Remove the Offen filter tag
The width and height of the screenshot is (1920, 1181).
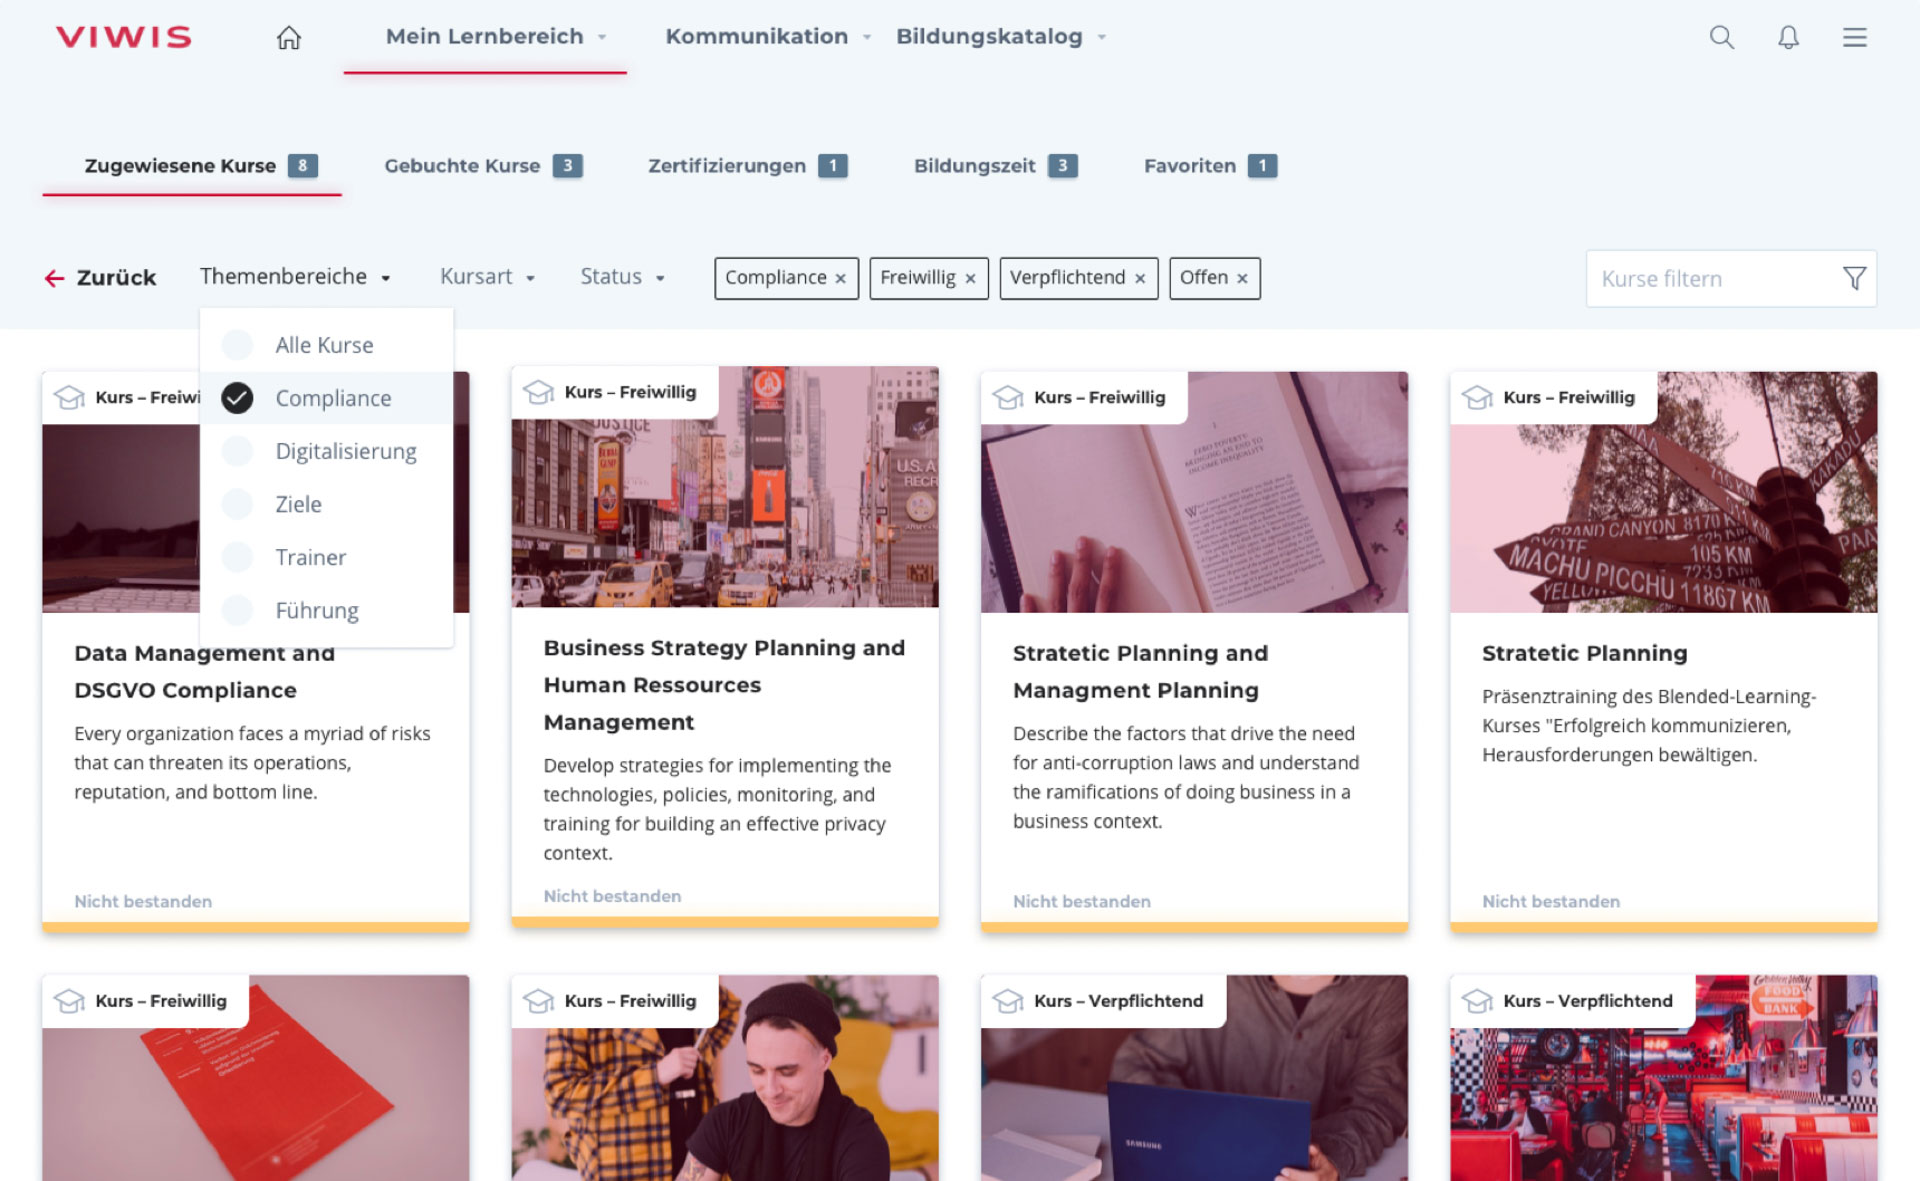coord(1242,279)
